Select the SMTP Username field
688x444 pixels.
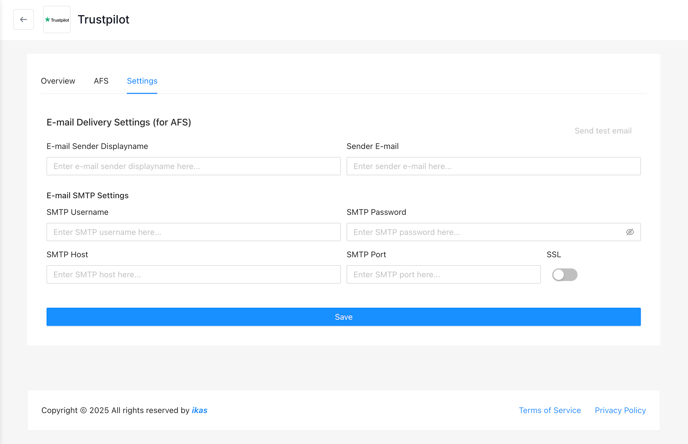point(194,232)
